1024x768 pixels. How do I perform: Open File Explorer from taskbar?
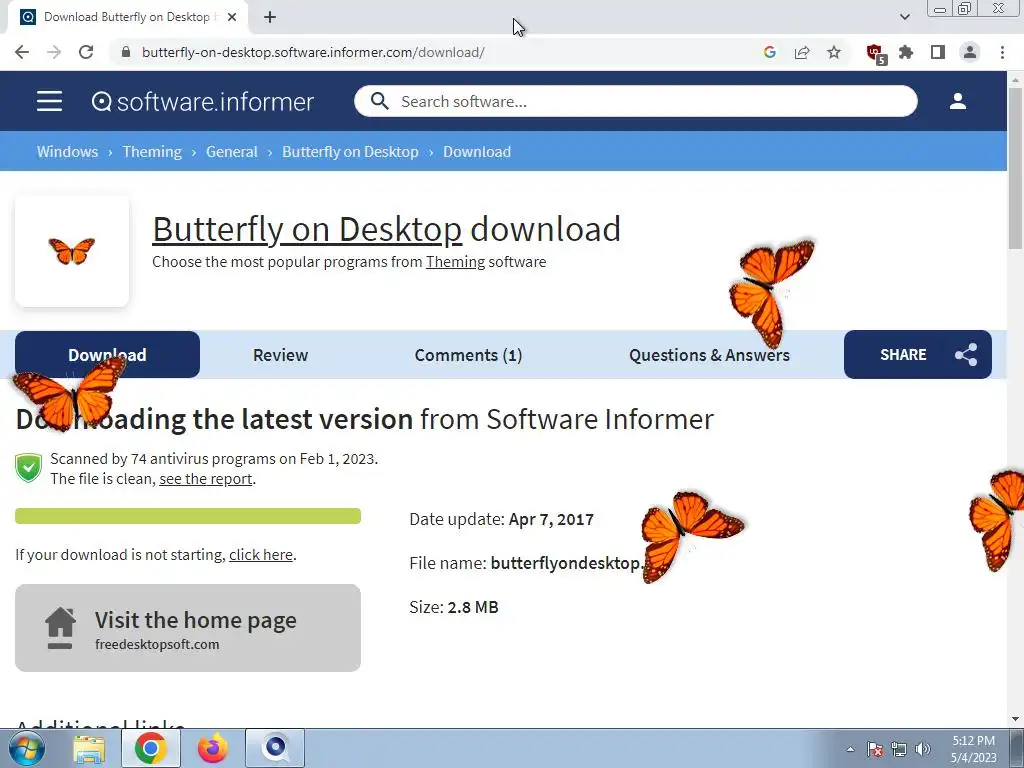tap(89, 748)
